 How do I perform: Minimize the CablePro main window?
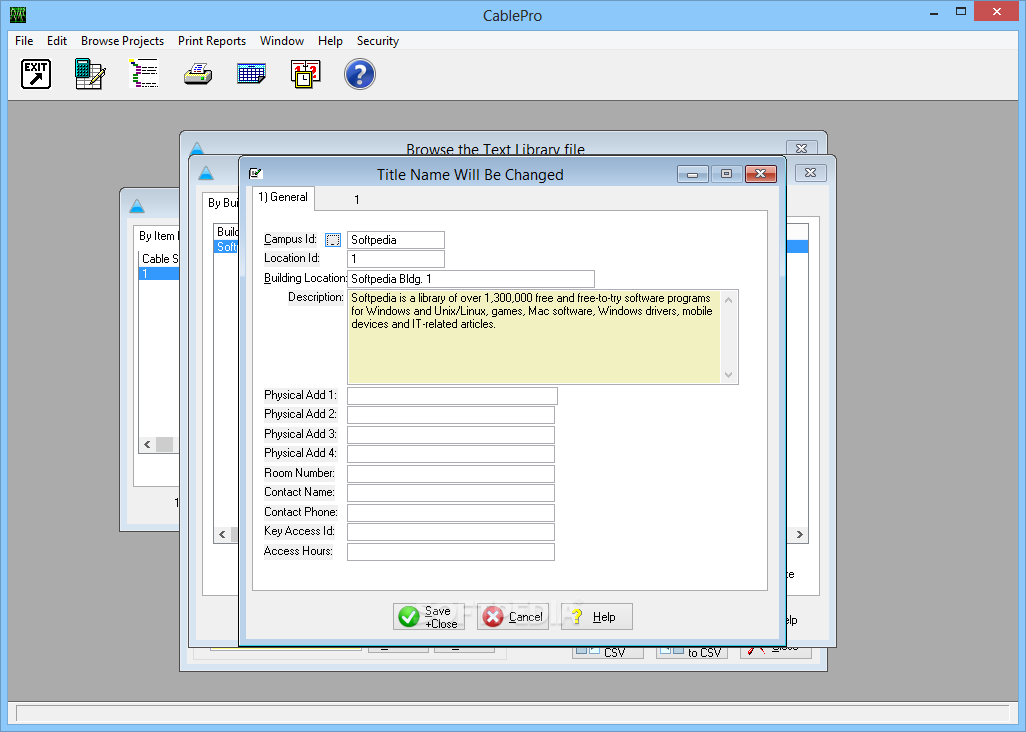coord(934,12)
